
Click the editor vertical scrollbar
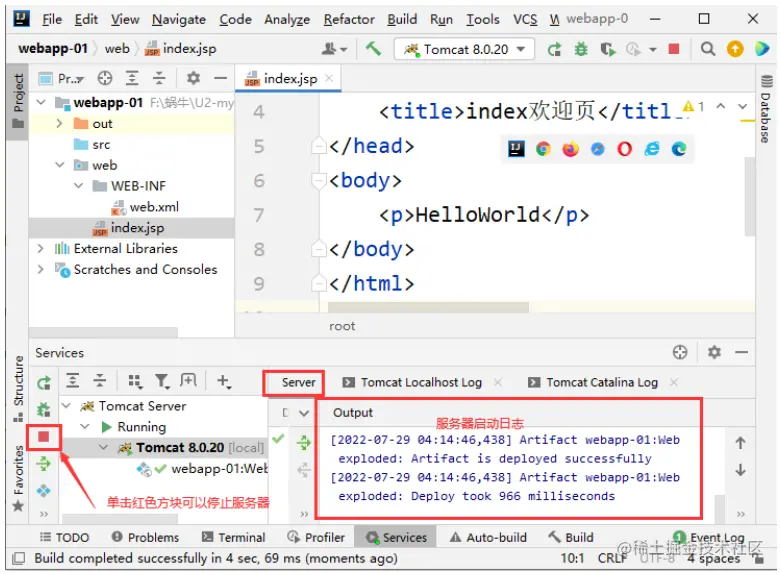coord(749,196)
